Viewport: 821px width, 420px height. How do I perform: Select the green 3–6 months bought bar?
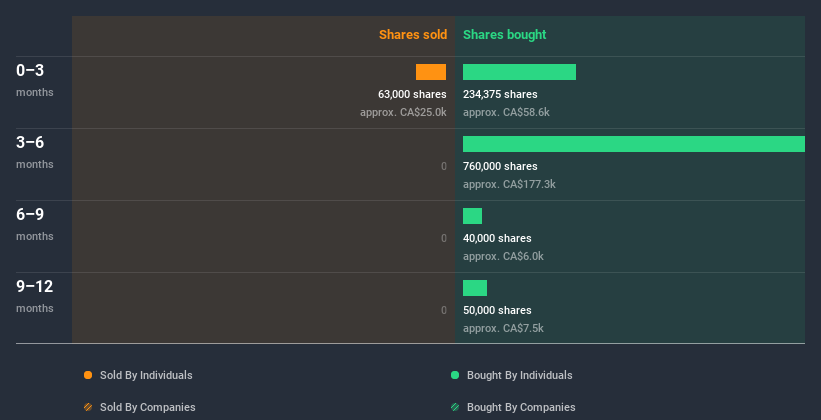634,144
